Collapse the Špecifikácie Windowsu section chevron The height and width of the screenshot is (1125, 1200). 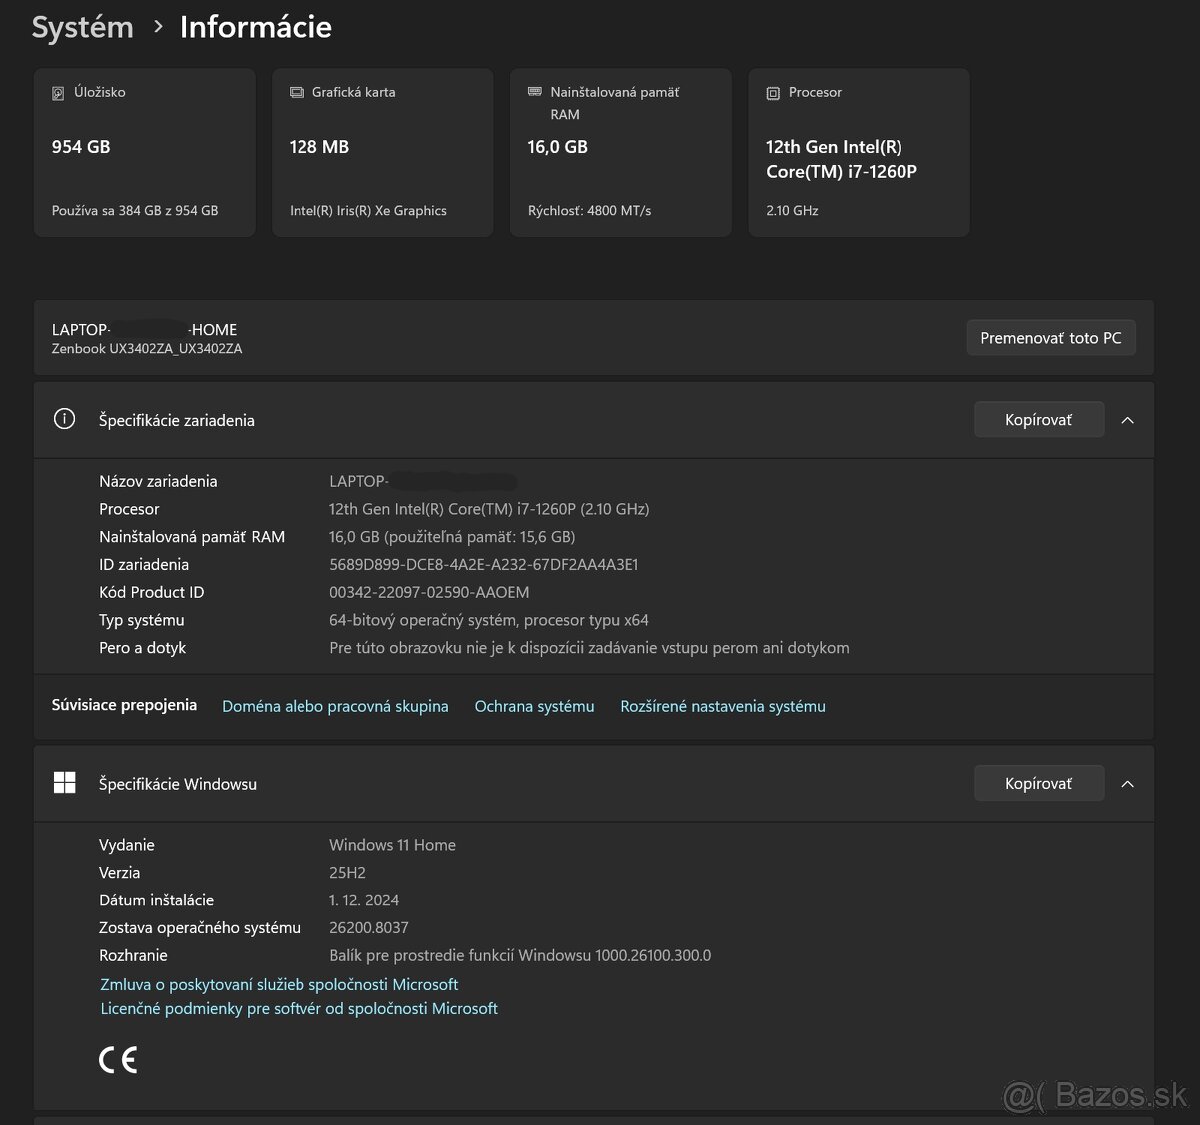tap(1127, 784)
